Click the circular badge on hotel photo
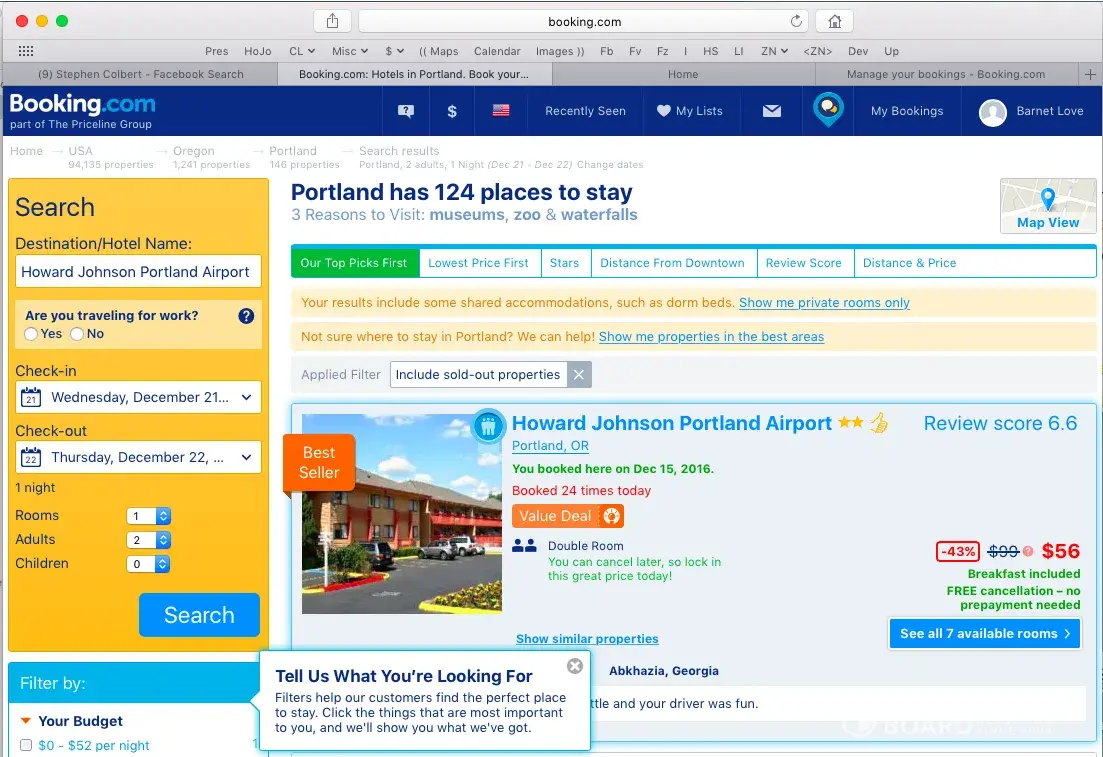1103x757 pixels. pyautogui.click(x=488, y=426)
